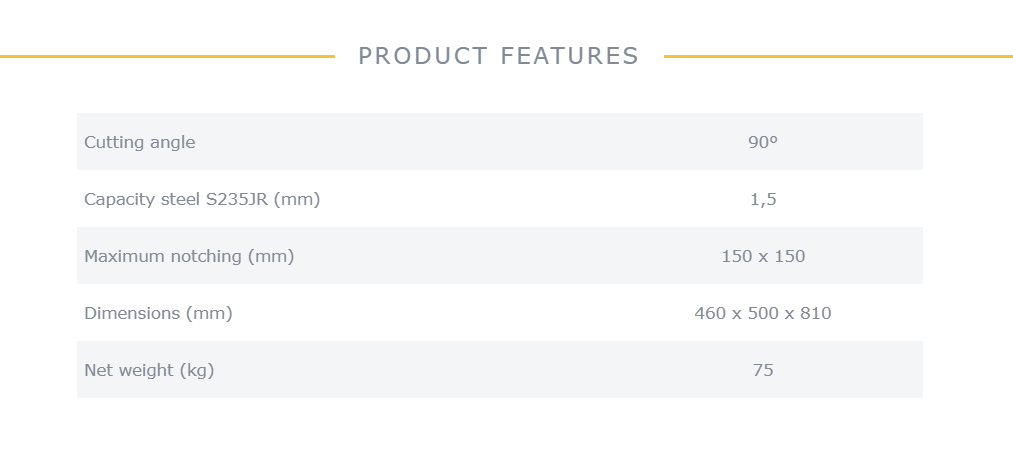Click the 150 x 150 notching value
1013x462 pixels.
pyautogui.click(x=763, y=257)
